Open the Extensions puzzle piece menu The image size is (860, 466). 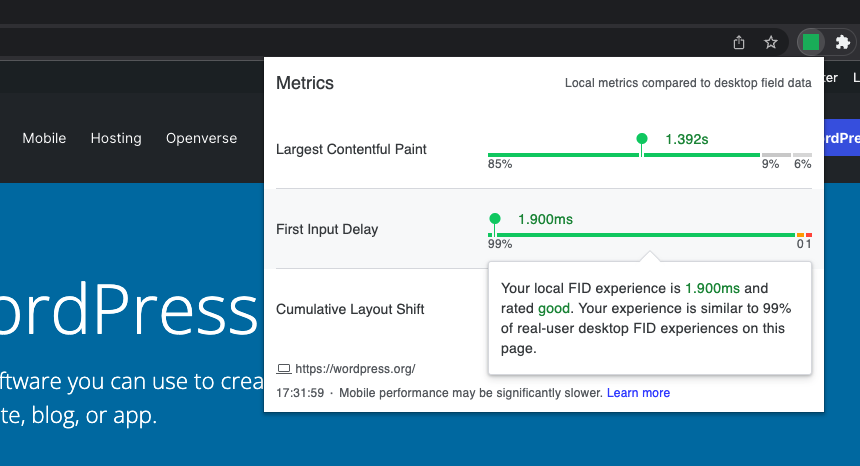[842, 42]
